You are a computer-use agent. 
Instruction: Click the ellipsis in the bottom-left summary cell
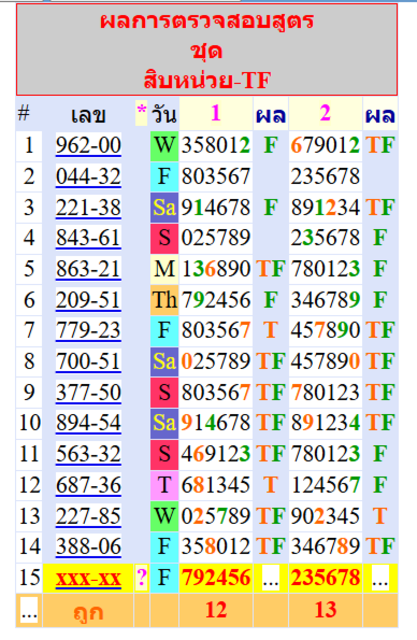point(29,611)
